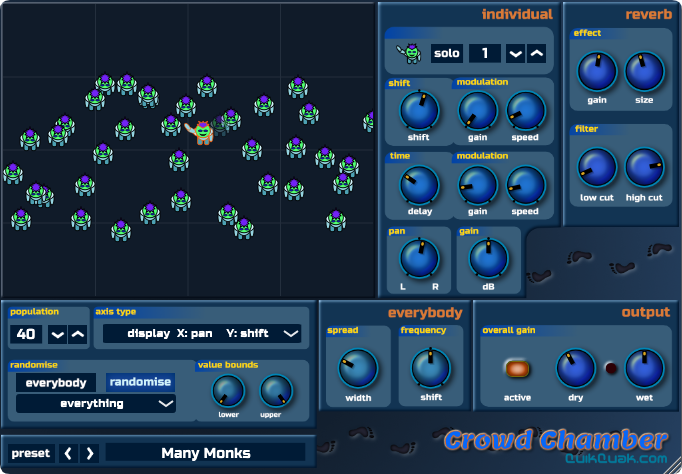Increase the individual number with up arrow

537,53
